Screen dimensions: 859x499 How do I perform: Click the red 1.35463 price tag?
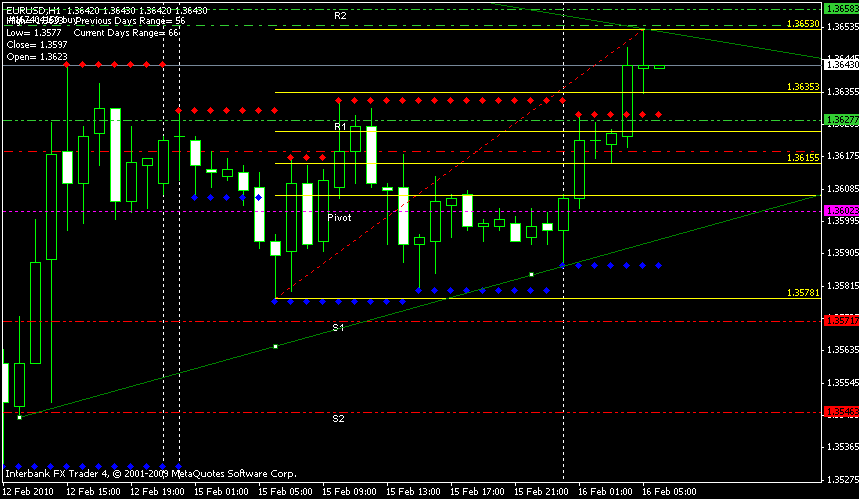(841, 412)
